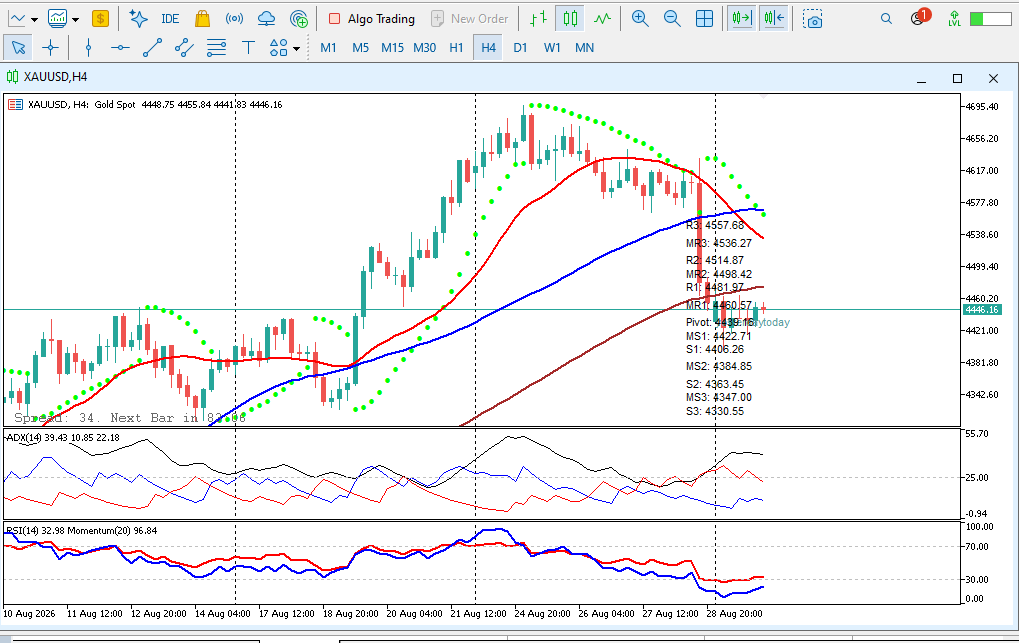Switch chart to candlesticks type
Screen dimensions: 1025x643
[570, 19]
